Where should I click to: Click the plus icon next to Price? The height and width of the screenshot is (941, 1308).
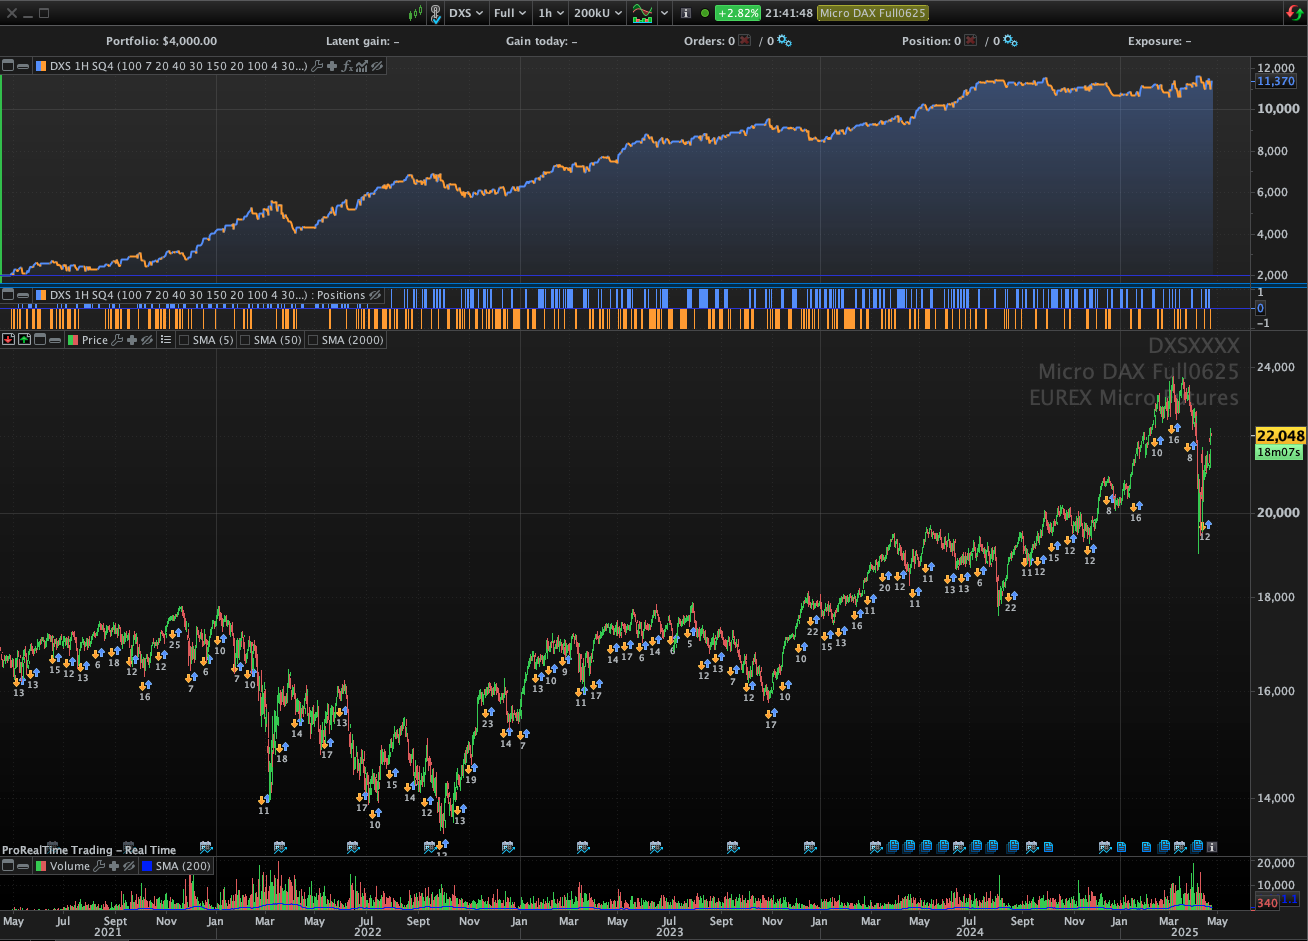(x=132, y=340)
